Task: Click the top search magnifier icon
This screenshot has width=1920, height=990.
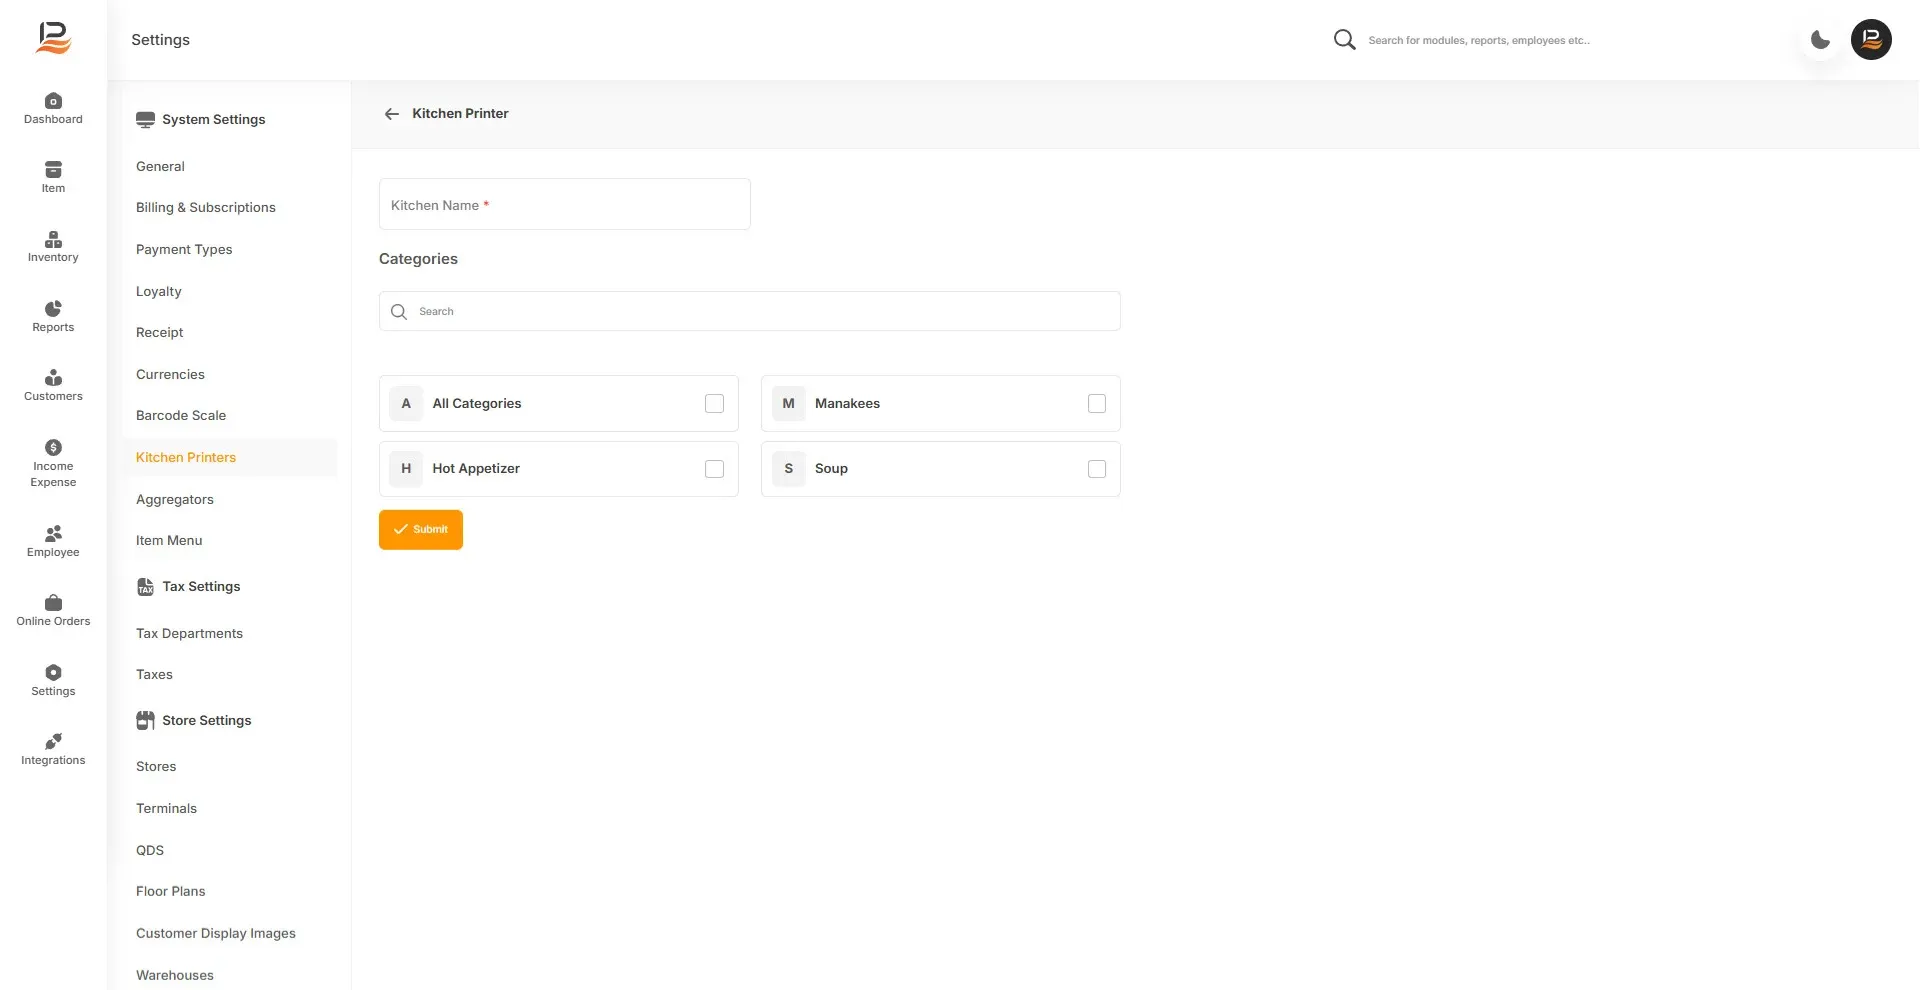Action: click(1345, 40)
